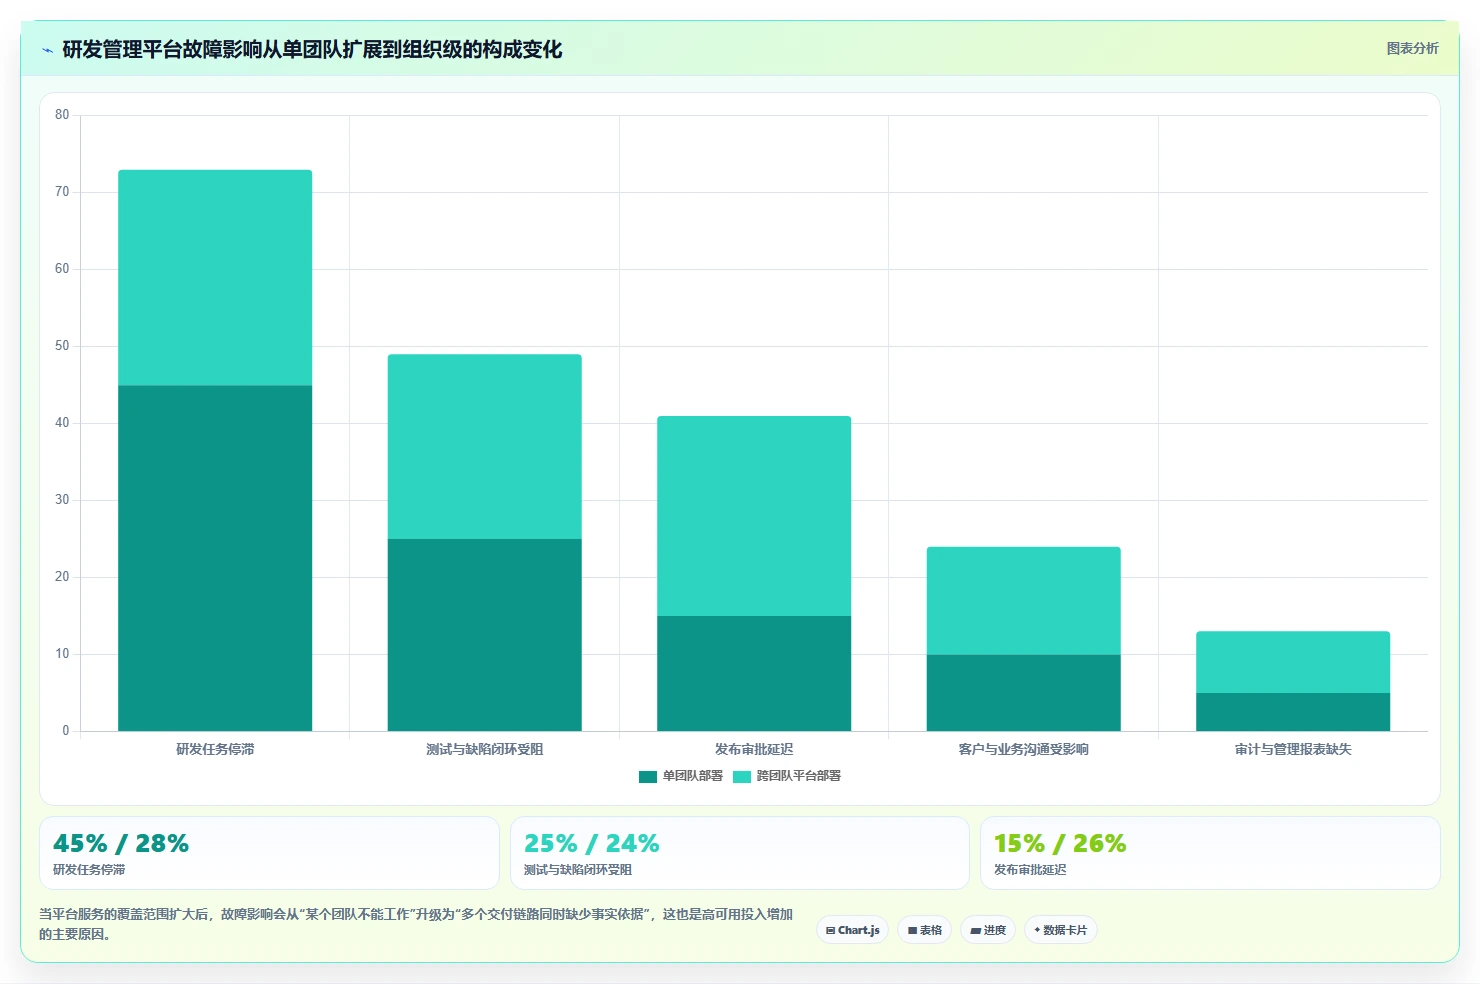This screenshot has width=1480, height=984.
Task: Click the 15% / 26% data card value
Action: 1060,843
